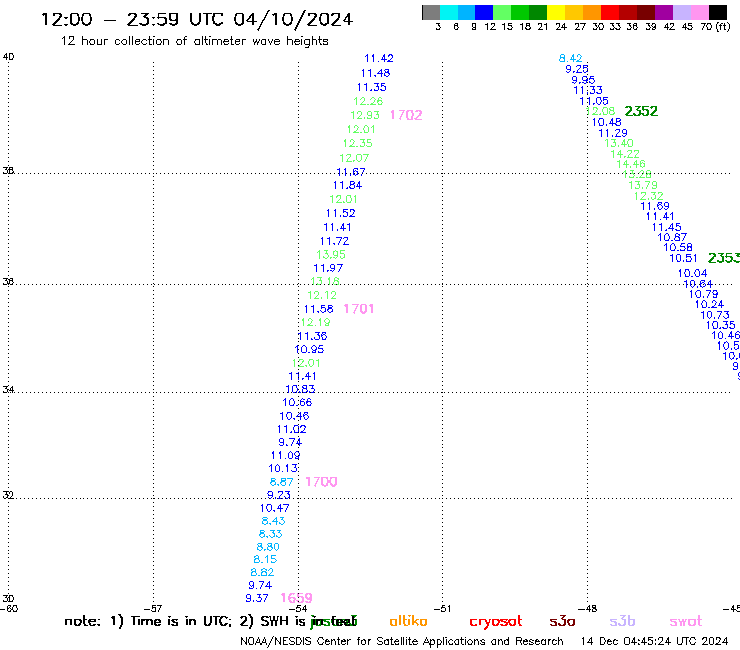Screen dimensions: 740x650
Task: Click wave height value 11.48
Action: pos(375,73)
